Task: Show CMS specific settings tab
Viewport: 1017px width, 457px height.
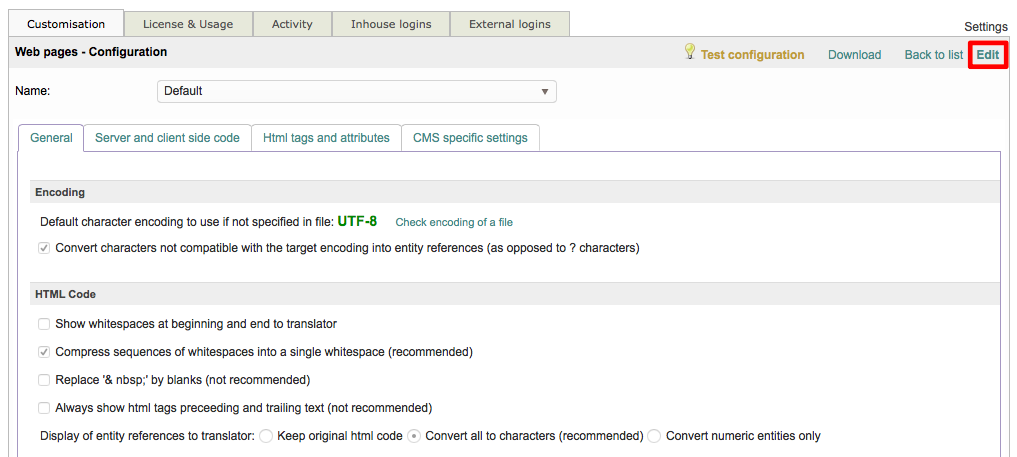Action: pyautogui.click(x=470, y=138)
